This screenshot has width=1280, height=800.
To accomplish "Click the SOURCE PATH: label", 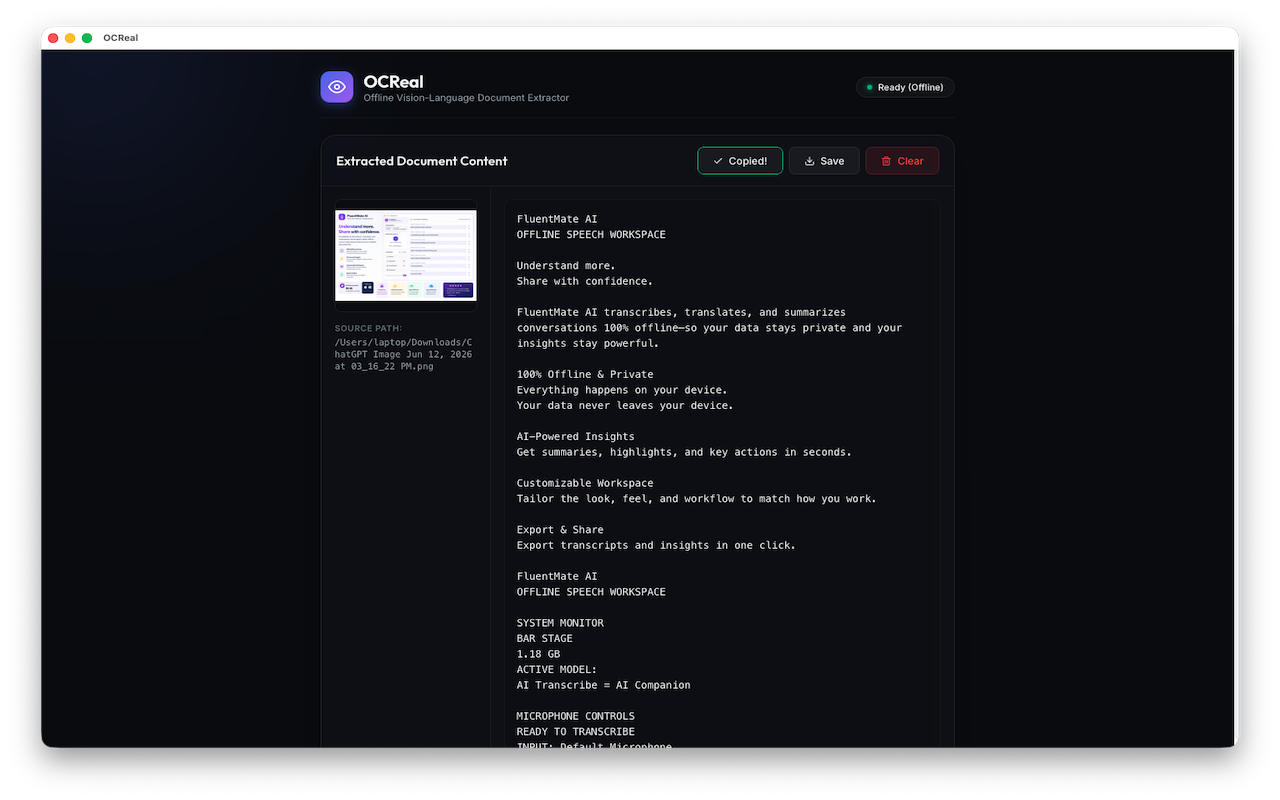I will 369,328.
